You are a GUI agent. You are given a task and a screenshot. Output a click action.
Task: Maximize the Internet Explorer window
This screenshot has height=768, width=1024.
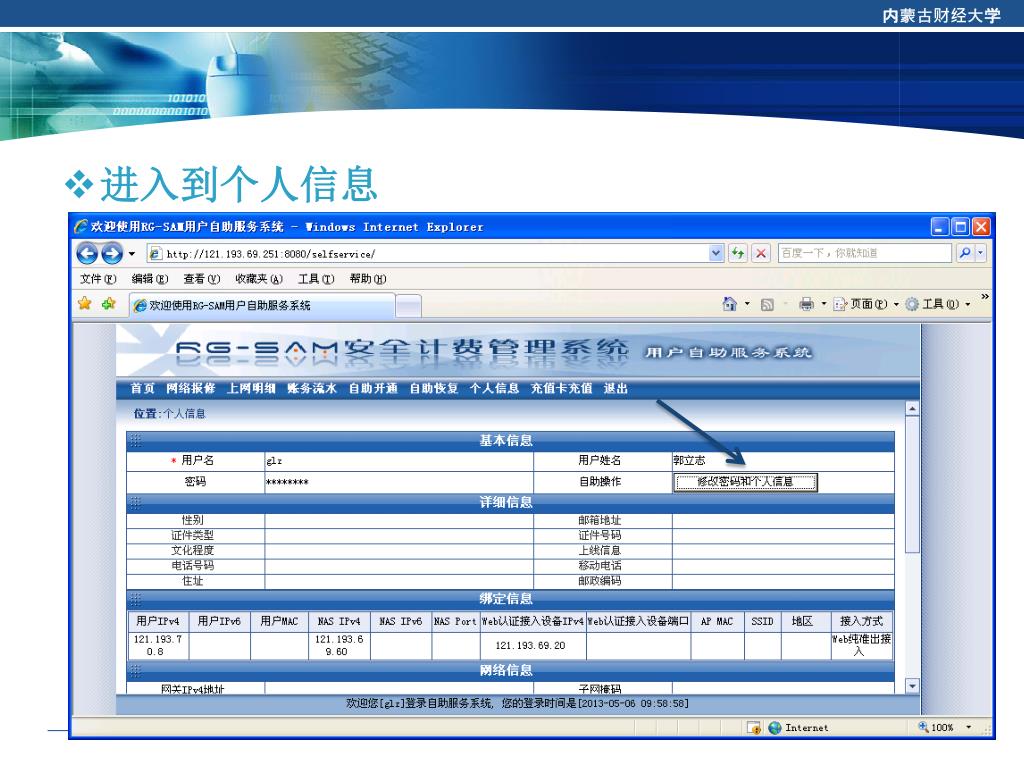[x=960, y=227]
